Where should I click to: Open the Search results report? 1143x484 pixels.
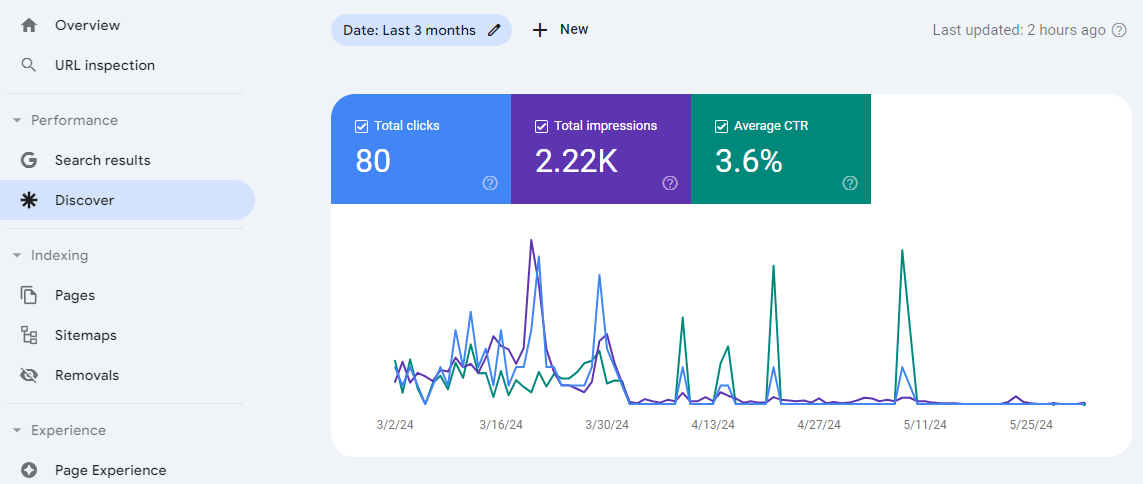click(102, 160)
